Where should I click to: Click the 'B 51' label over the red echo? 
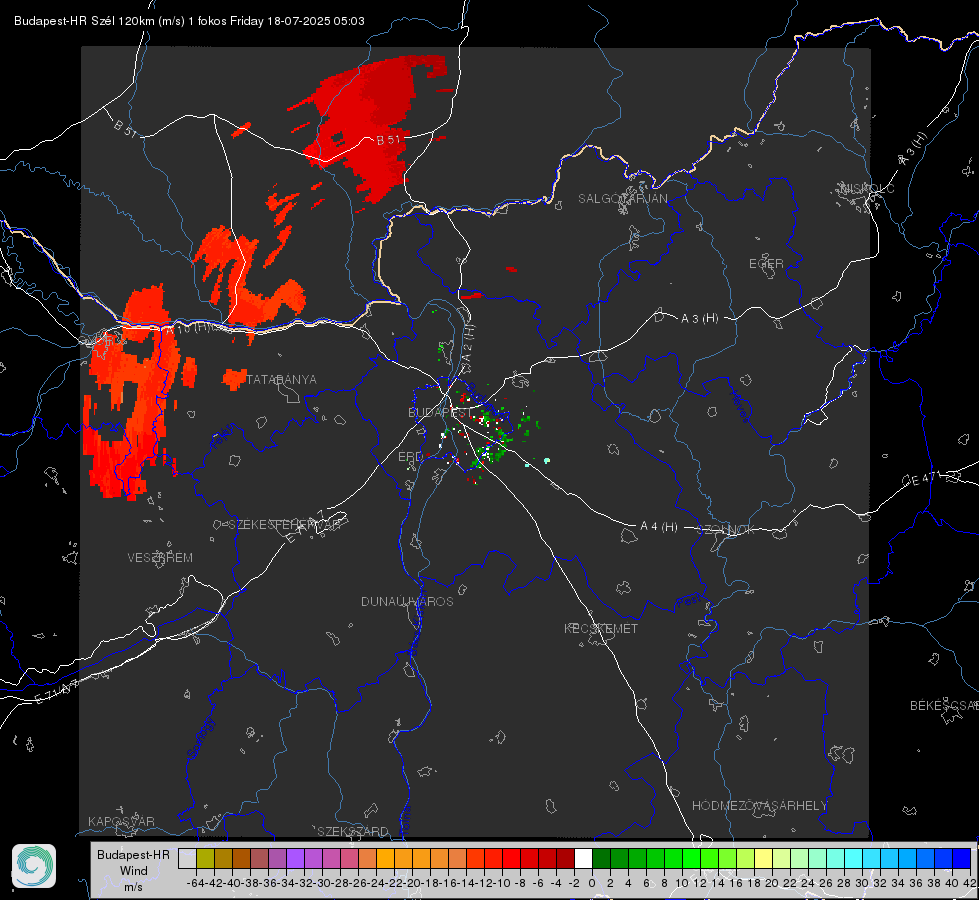tap(388, 140)
